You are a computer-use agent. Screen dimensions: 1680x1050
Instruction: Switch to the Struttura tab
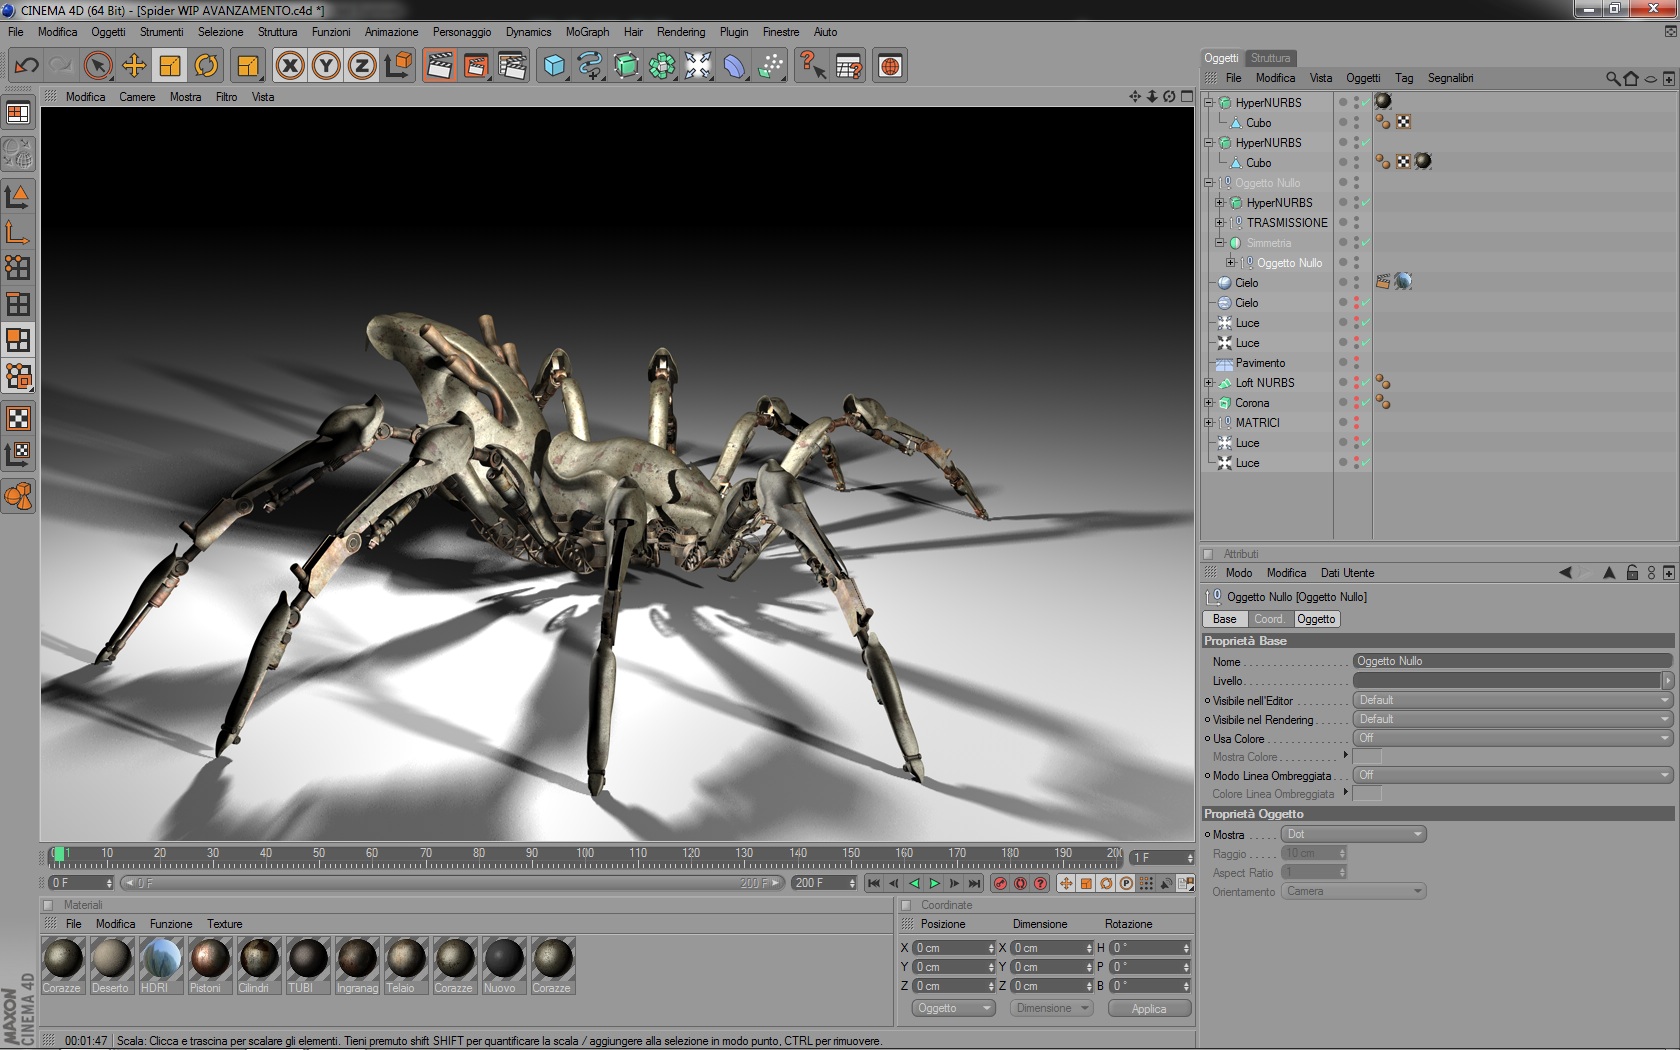tap(1270, 58)
